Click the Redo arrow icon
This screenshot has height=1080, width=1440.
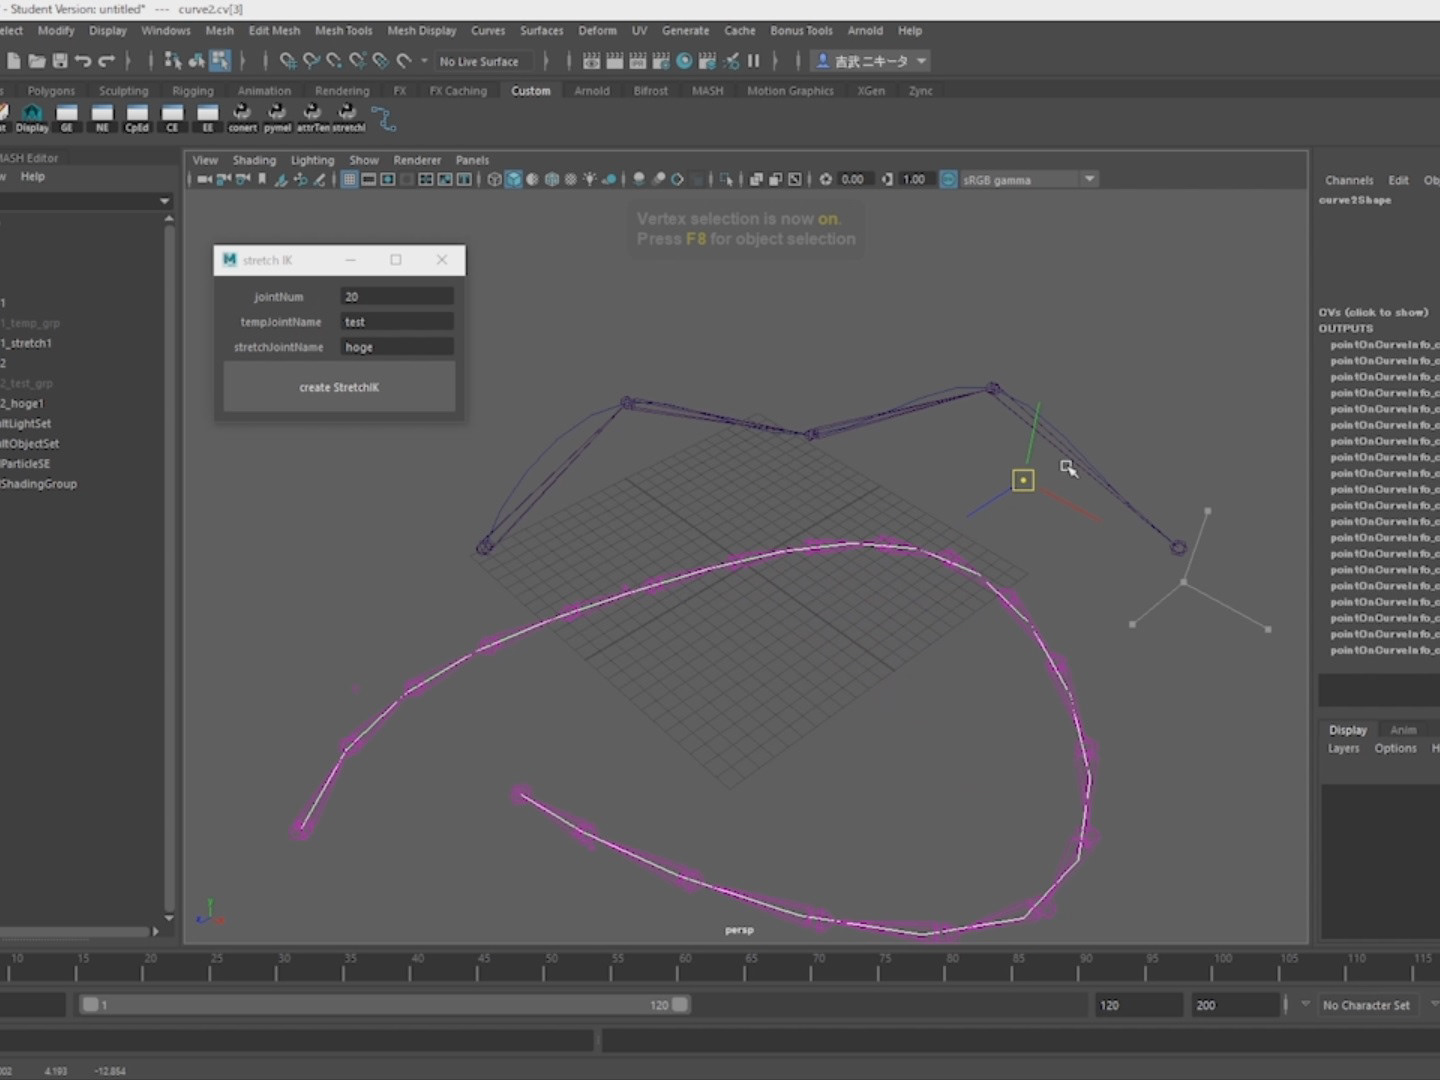(x=106, y=61)
